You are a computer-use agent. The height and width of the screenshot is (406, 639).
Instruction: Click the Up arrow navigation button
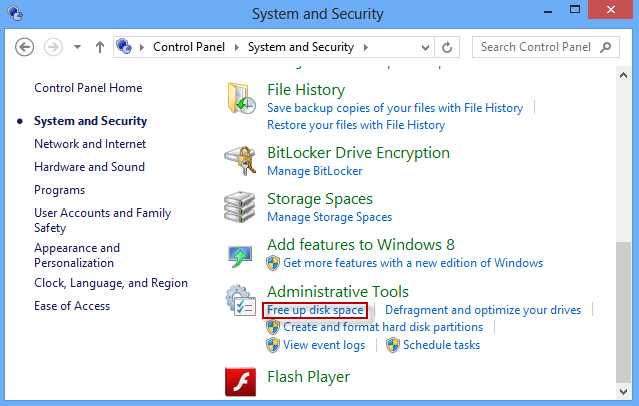(100, 47)
